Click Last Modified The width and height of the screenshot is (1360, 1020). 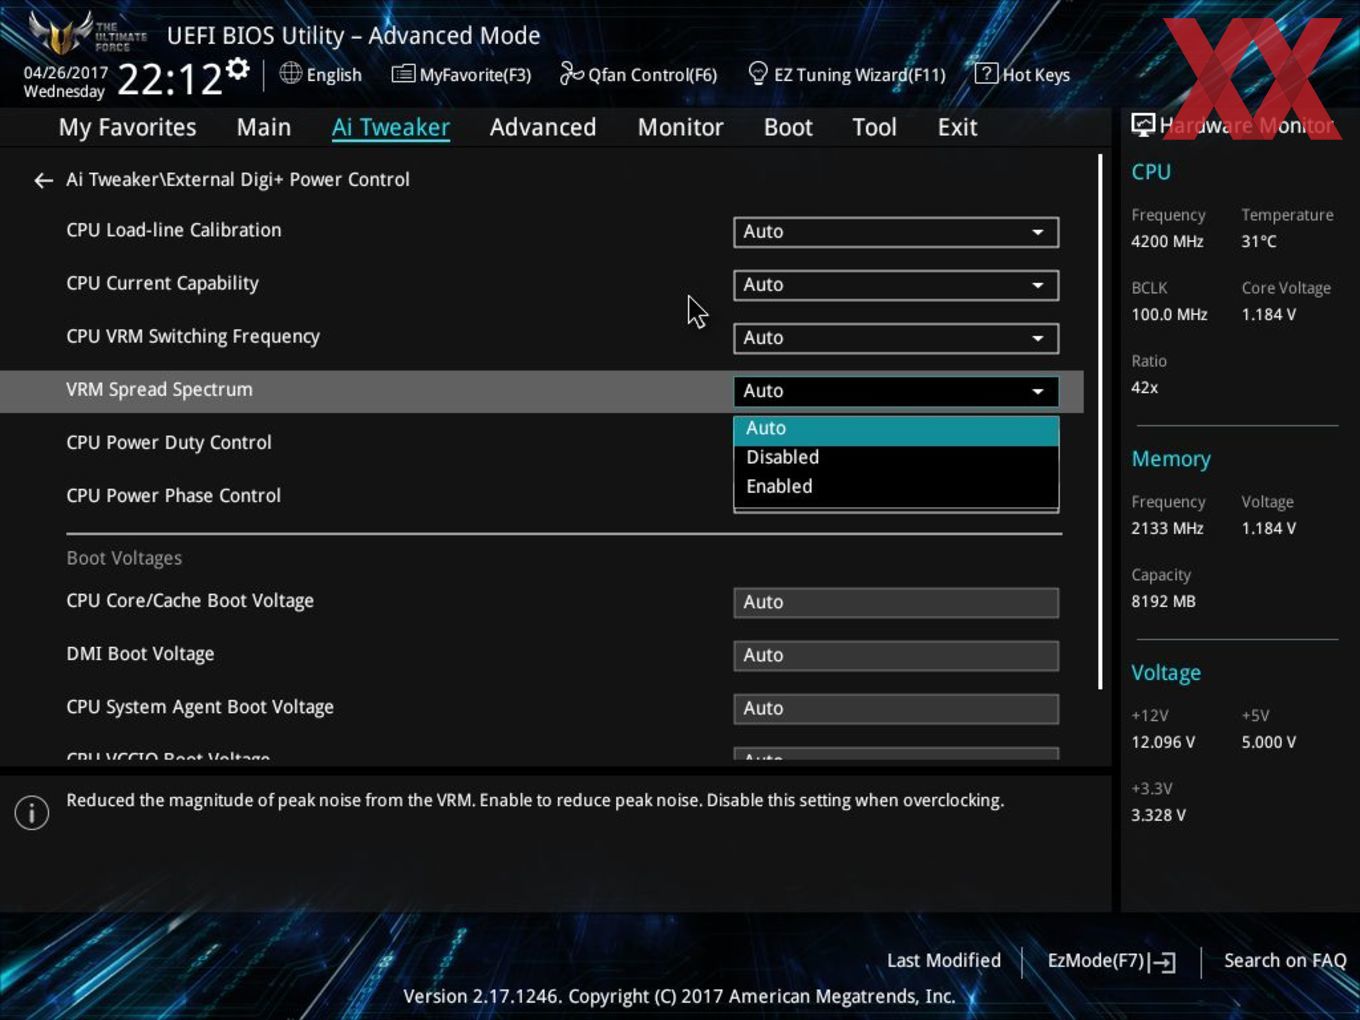pos(944,961)
